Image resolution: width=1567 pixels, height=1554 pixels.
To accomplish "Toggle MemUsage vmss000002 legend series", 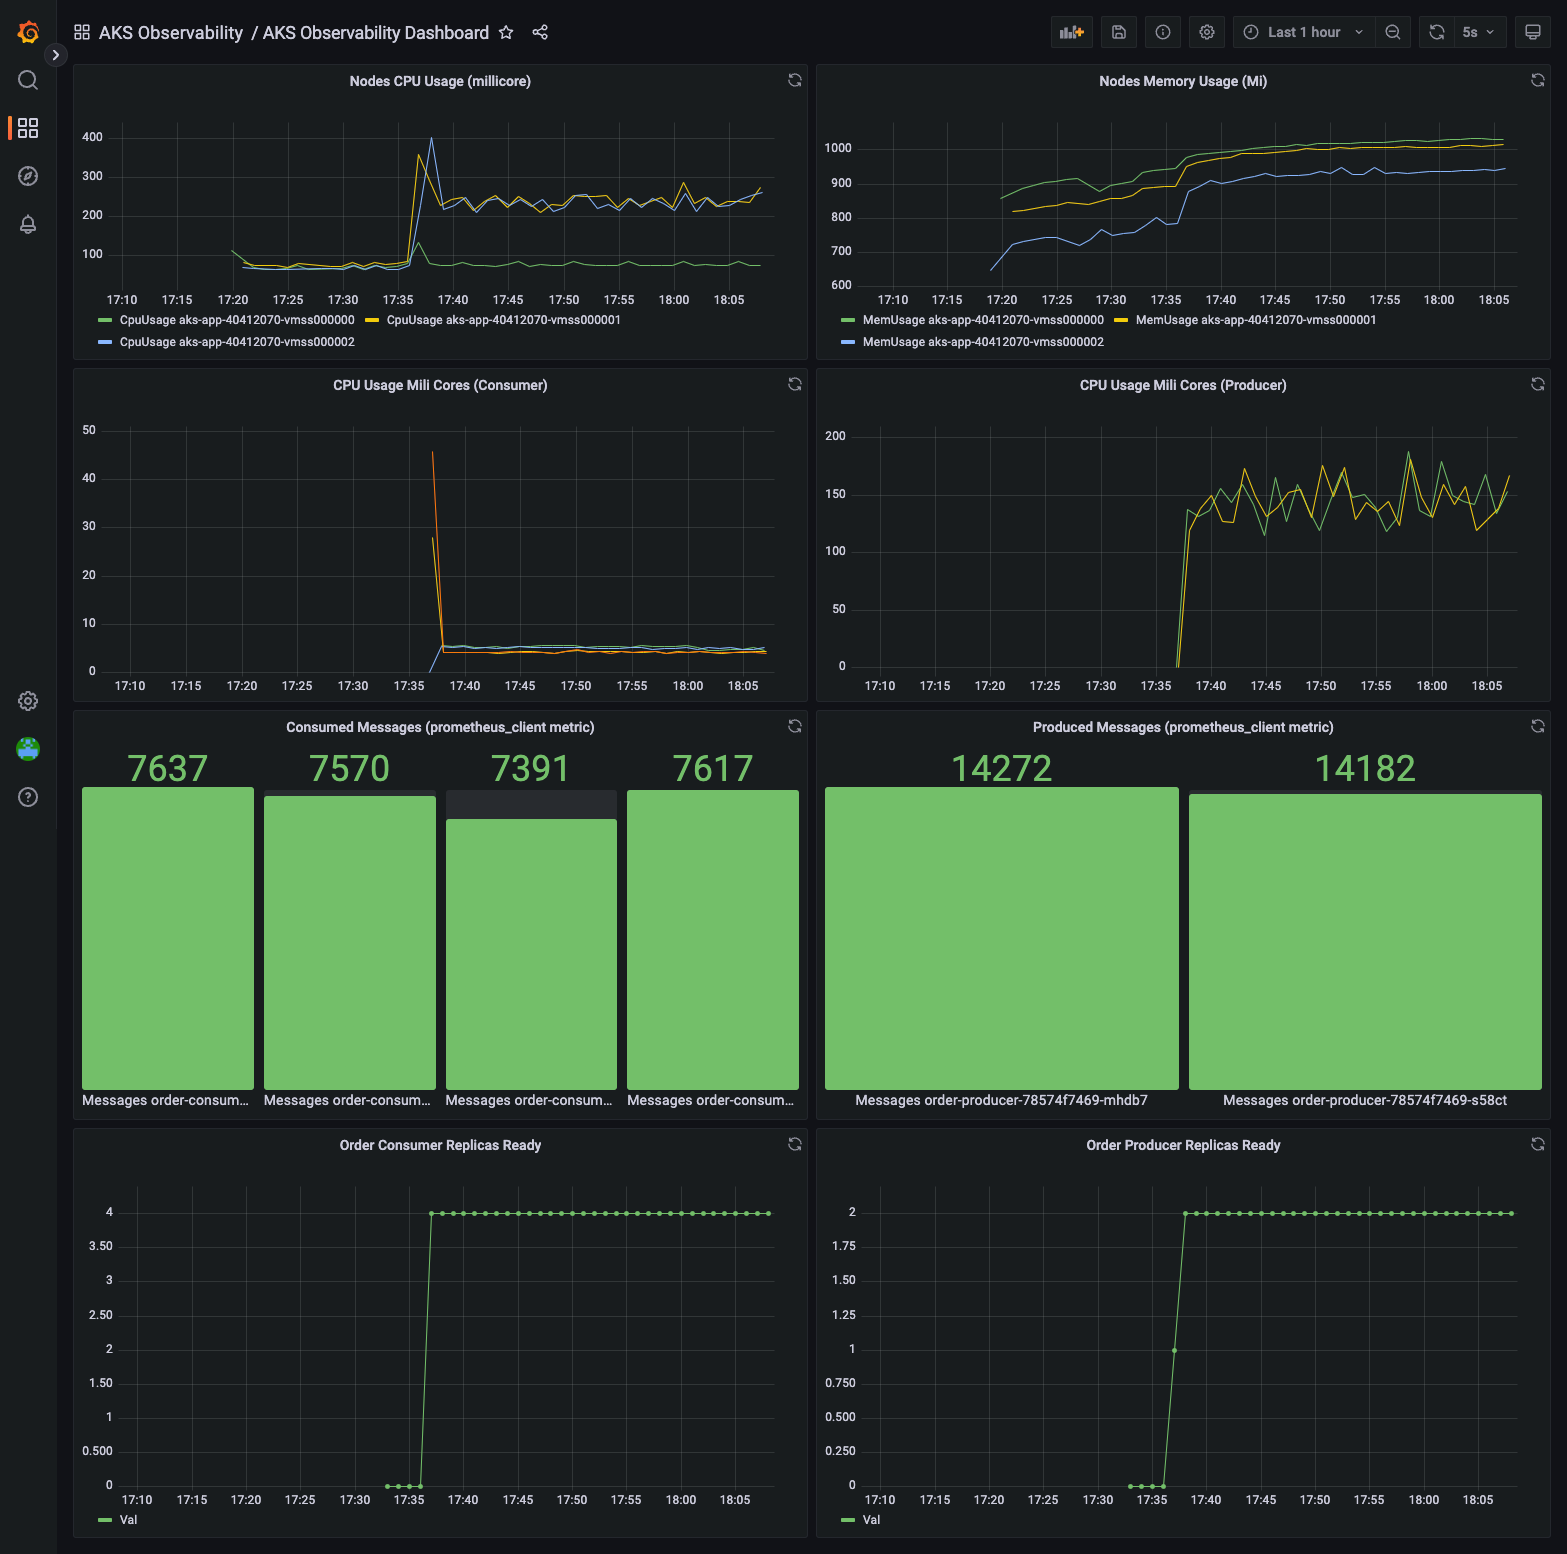I will pos(983,342).
